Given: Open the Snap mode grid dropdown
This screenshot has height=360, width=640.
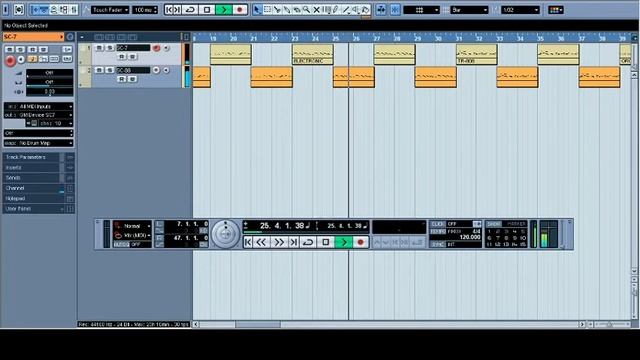Looking at the screenshot, I should click(421, 10).
